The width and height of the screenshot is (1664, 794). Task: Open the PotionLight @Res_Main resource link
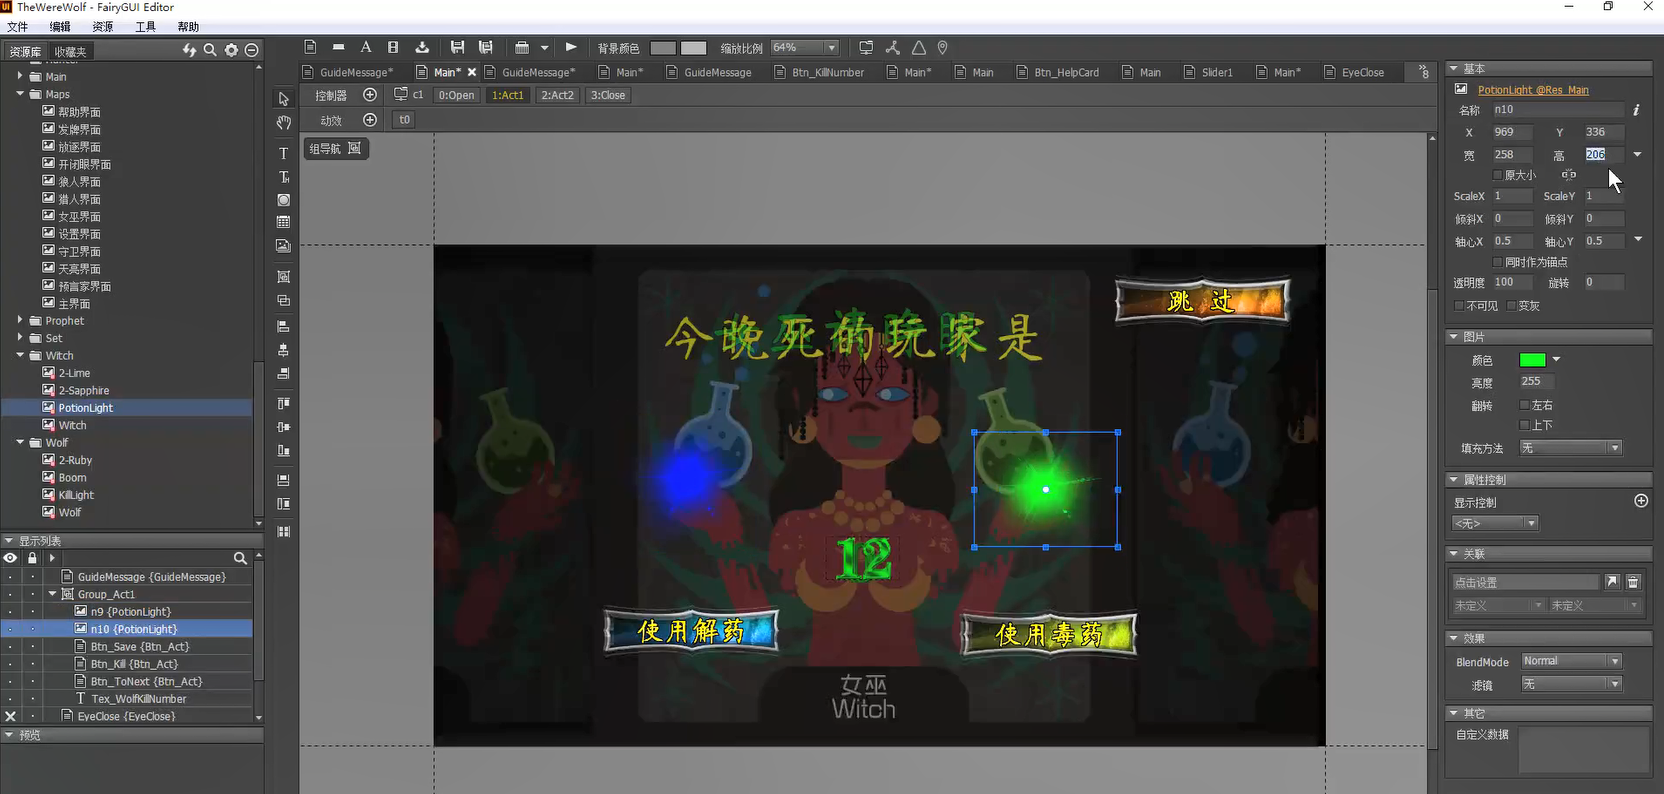[1533, 90]
